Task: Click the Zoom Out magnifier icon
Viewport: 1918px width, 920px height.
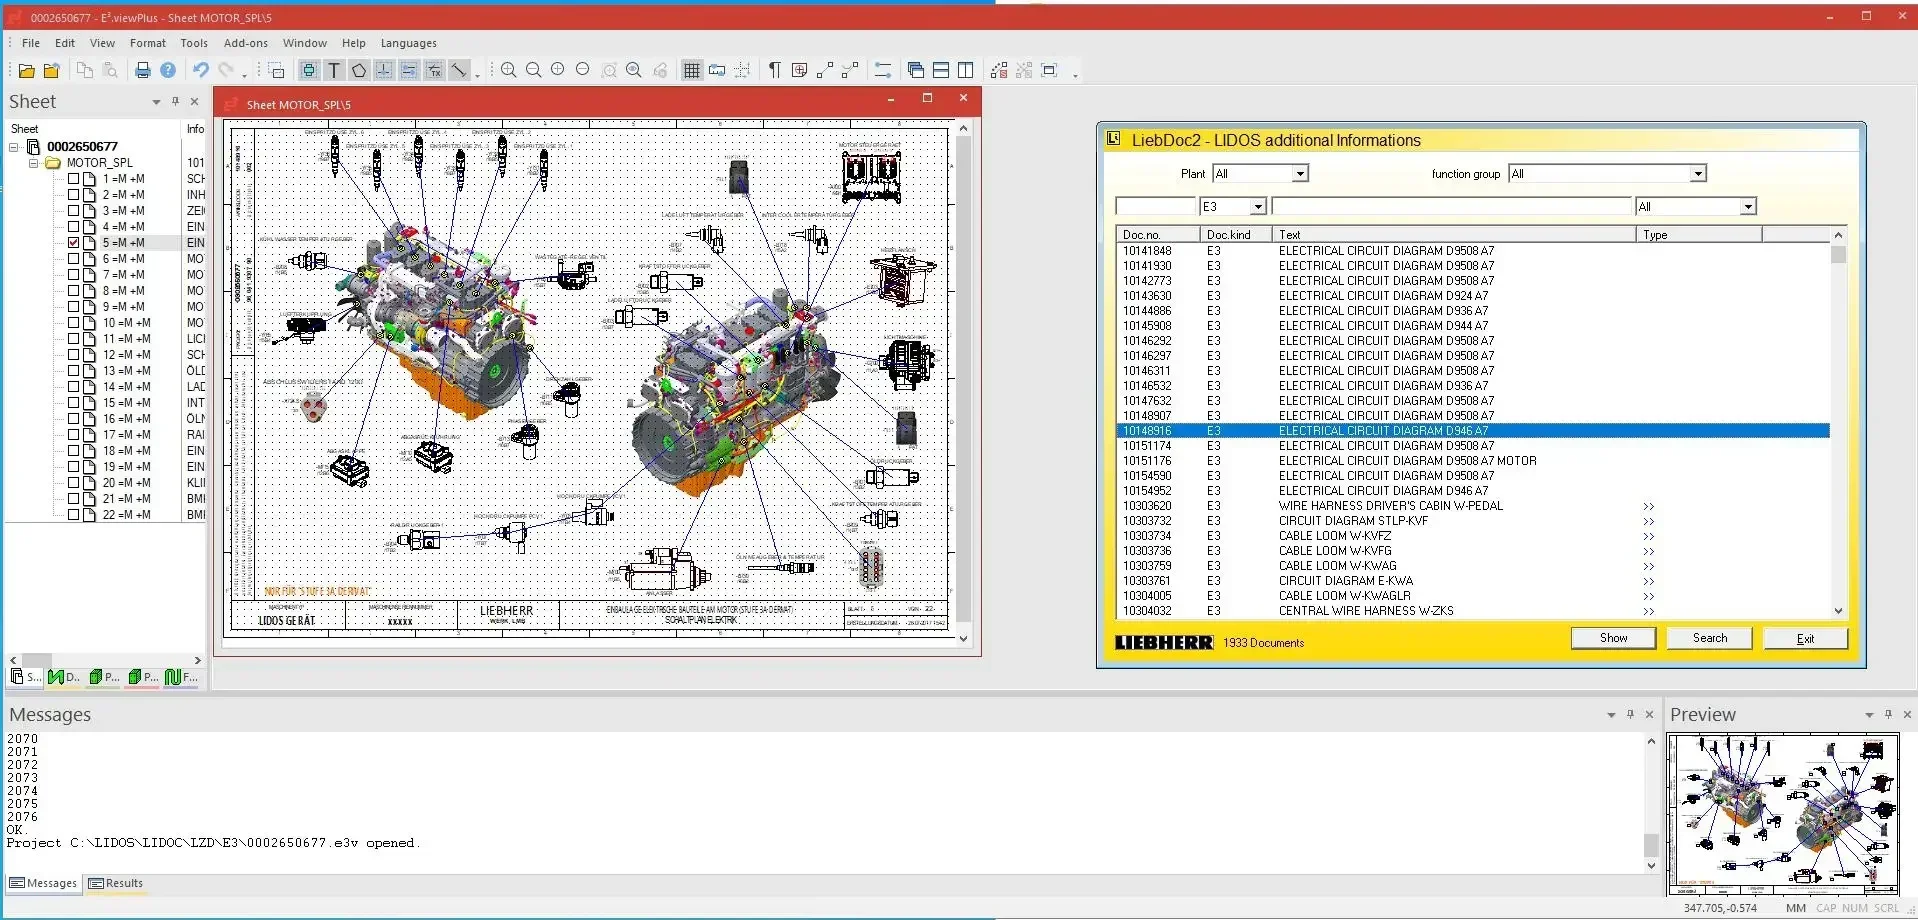Action: click(533, 70)
